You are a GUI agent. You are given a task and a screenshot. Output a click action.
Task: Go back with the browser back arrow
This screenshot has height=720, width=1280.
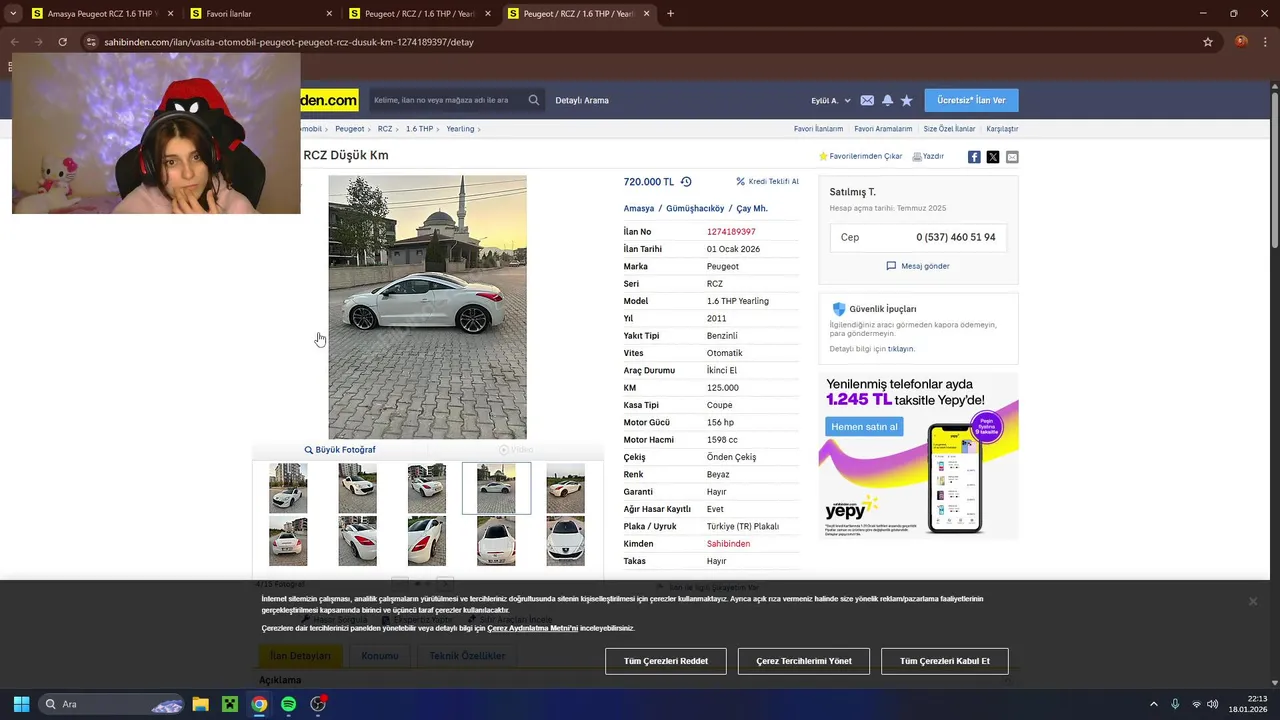(14, 42)
